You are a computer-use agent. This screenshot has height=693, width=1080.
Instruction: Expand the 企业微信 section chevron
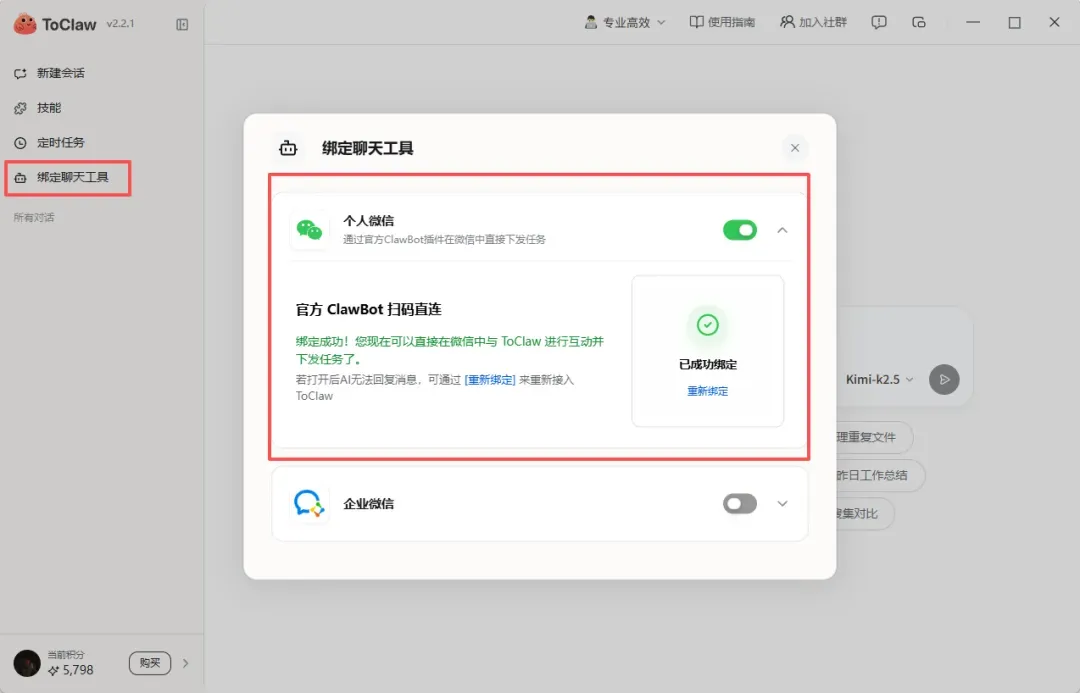(782, 504)
